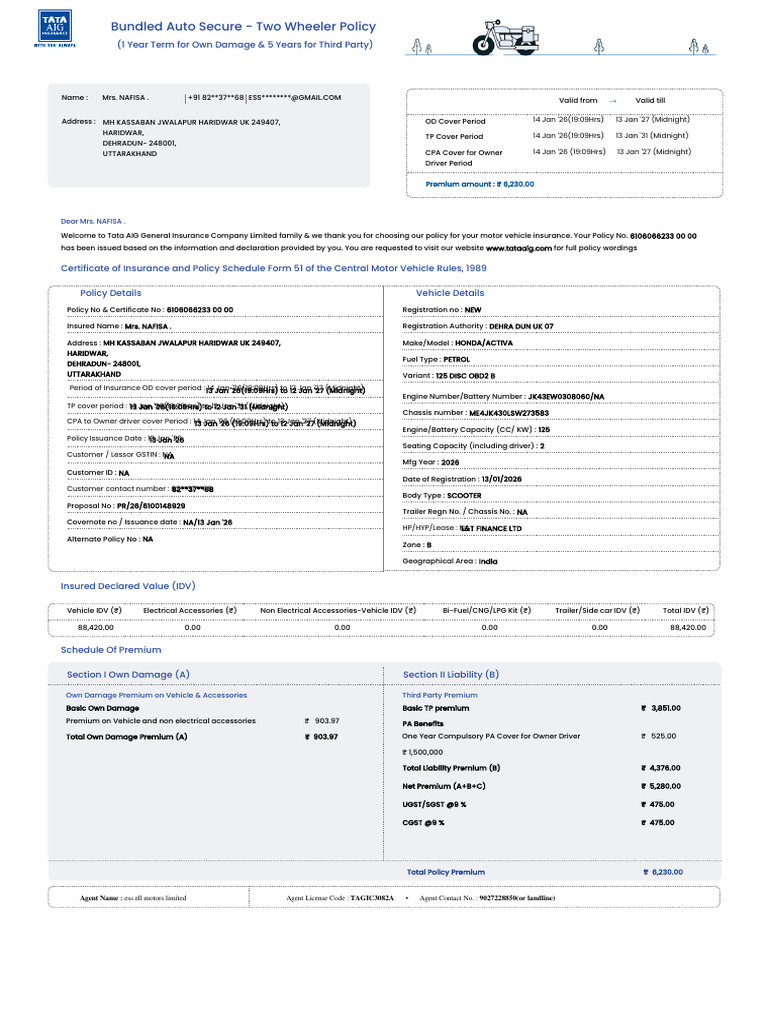Screen dimensions: 768x1024
Task: Click 'Mfg Year : 2026' row
Action: [431, 462]
